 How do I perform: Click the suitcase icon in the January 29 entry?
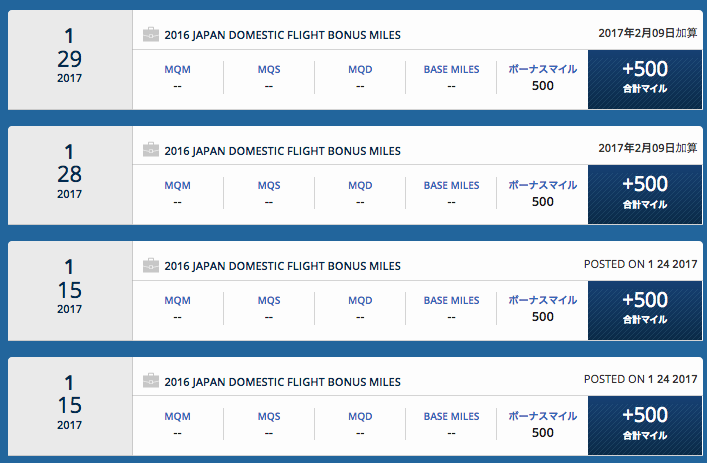pos(151,35)
